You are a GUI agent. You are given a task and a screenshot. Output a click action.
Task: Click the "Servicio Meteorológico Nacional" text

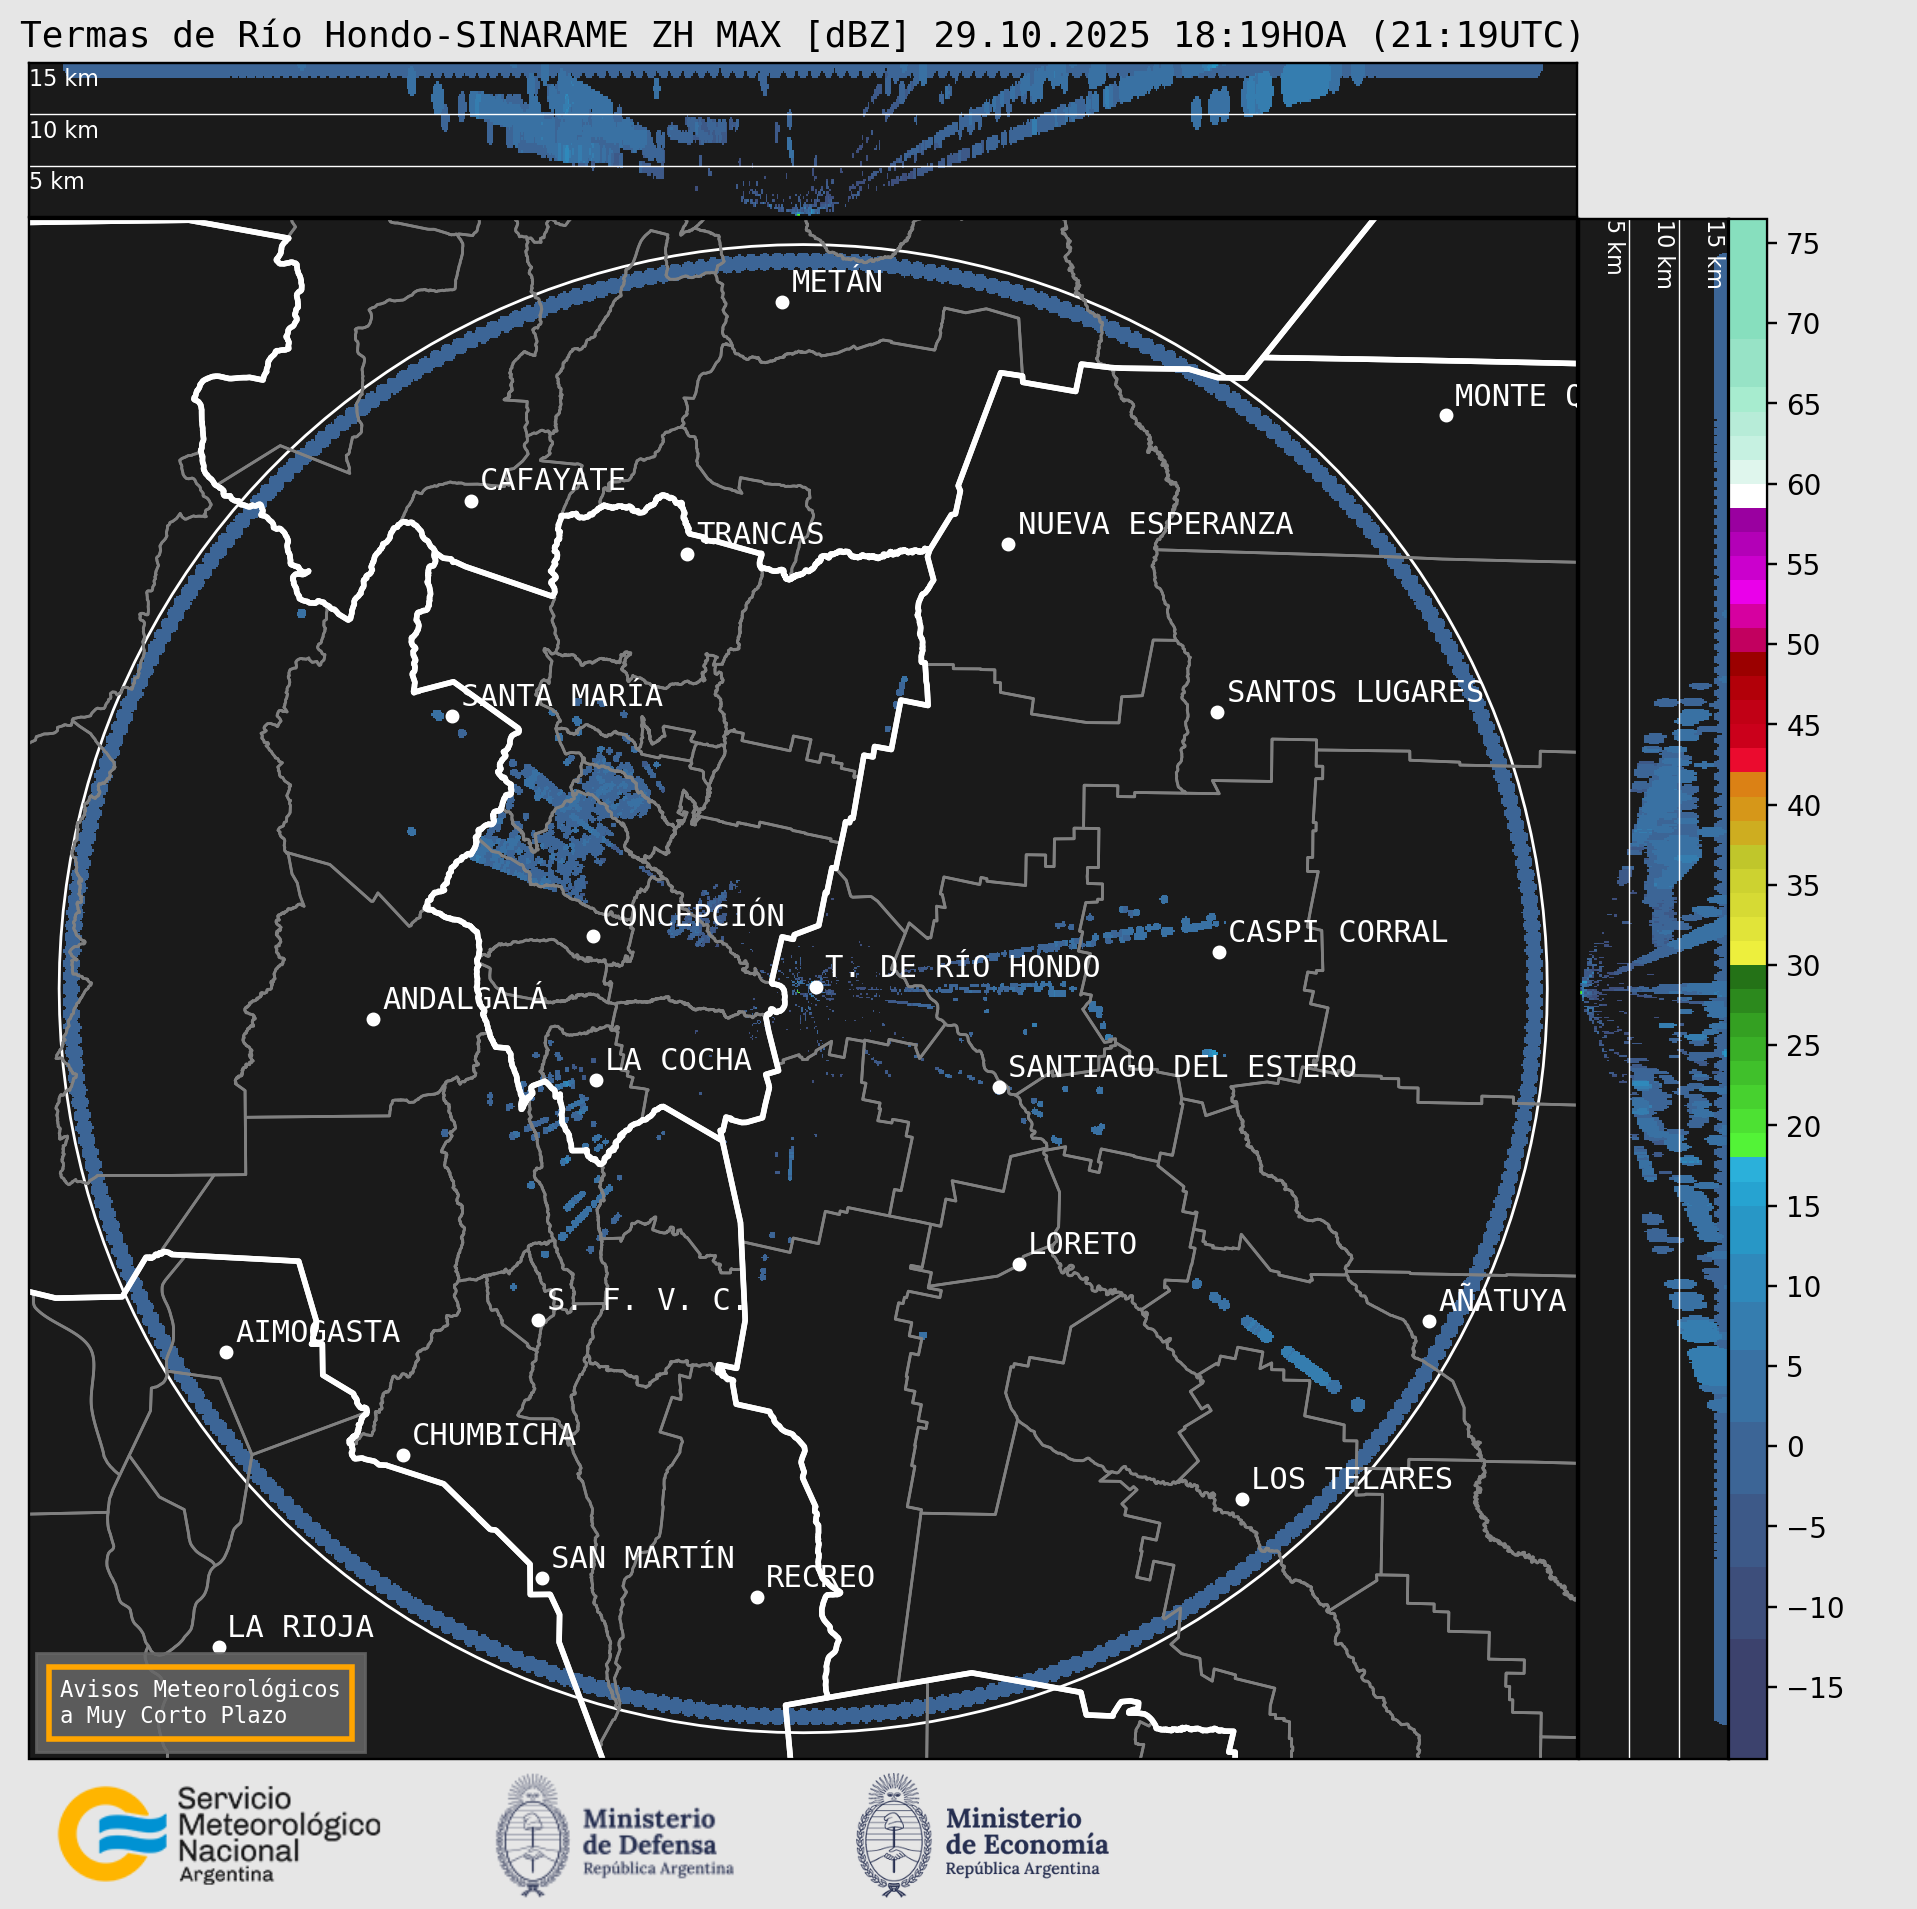(279, 1825)
